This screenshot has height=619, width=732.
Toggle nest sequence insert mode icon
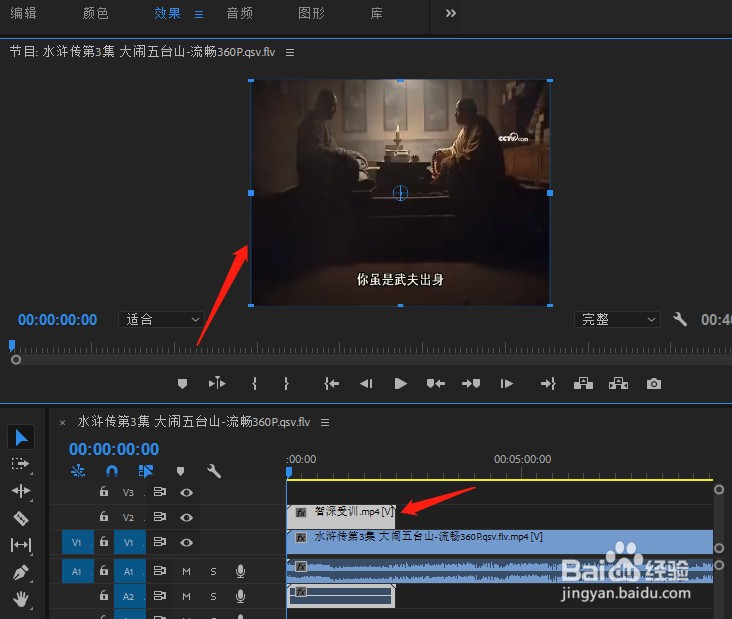[x=78, y=471]
